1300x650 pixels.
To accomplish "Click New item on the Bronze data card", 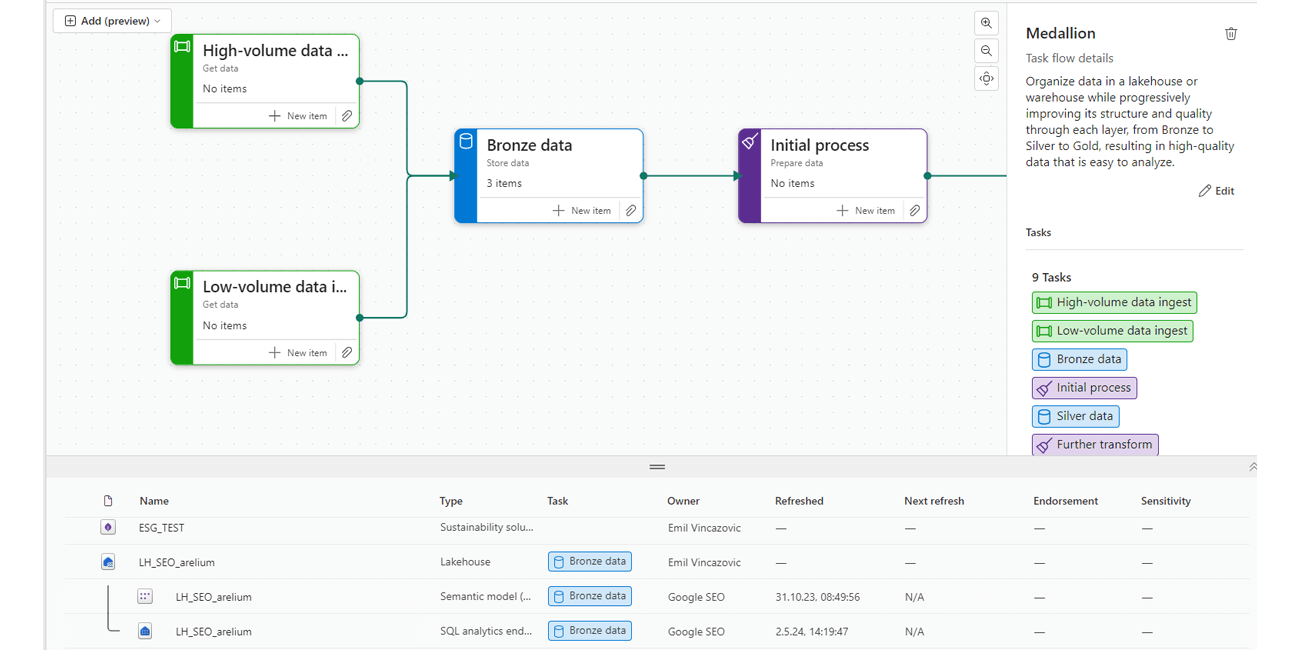I will pos(580,210).
